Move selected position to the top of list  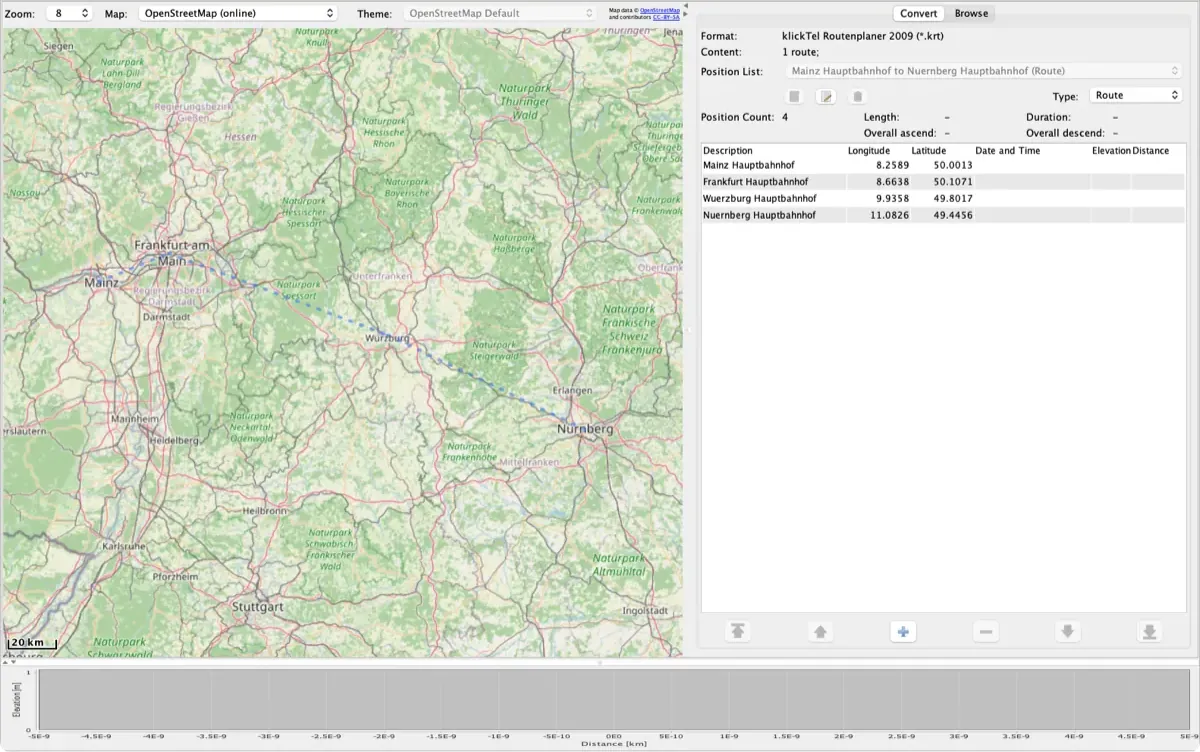(x=738, y=632)
